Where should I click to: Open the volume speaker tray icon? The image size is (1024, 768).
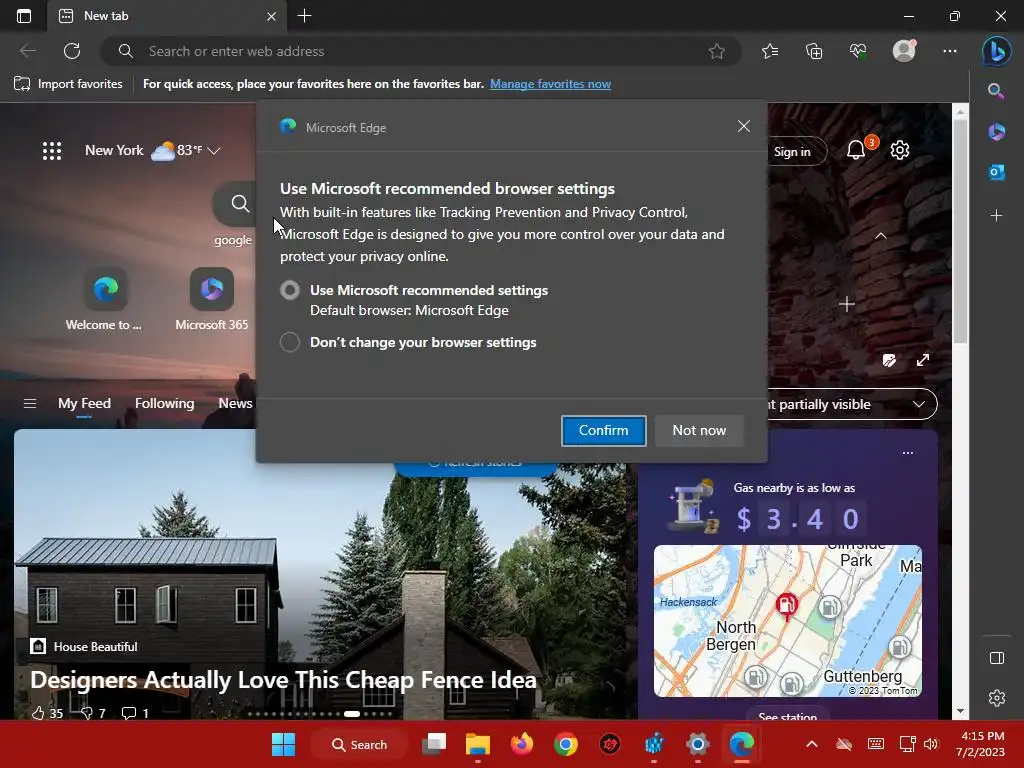click(931, 744)
